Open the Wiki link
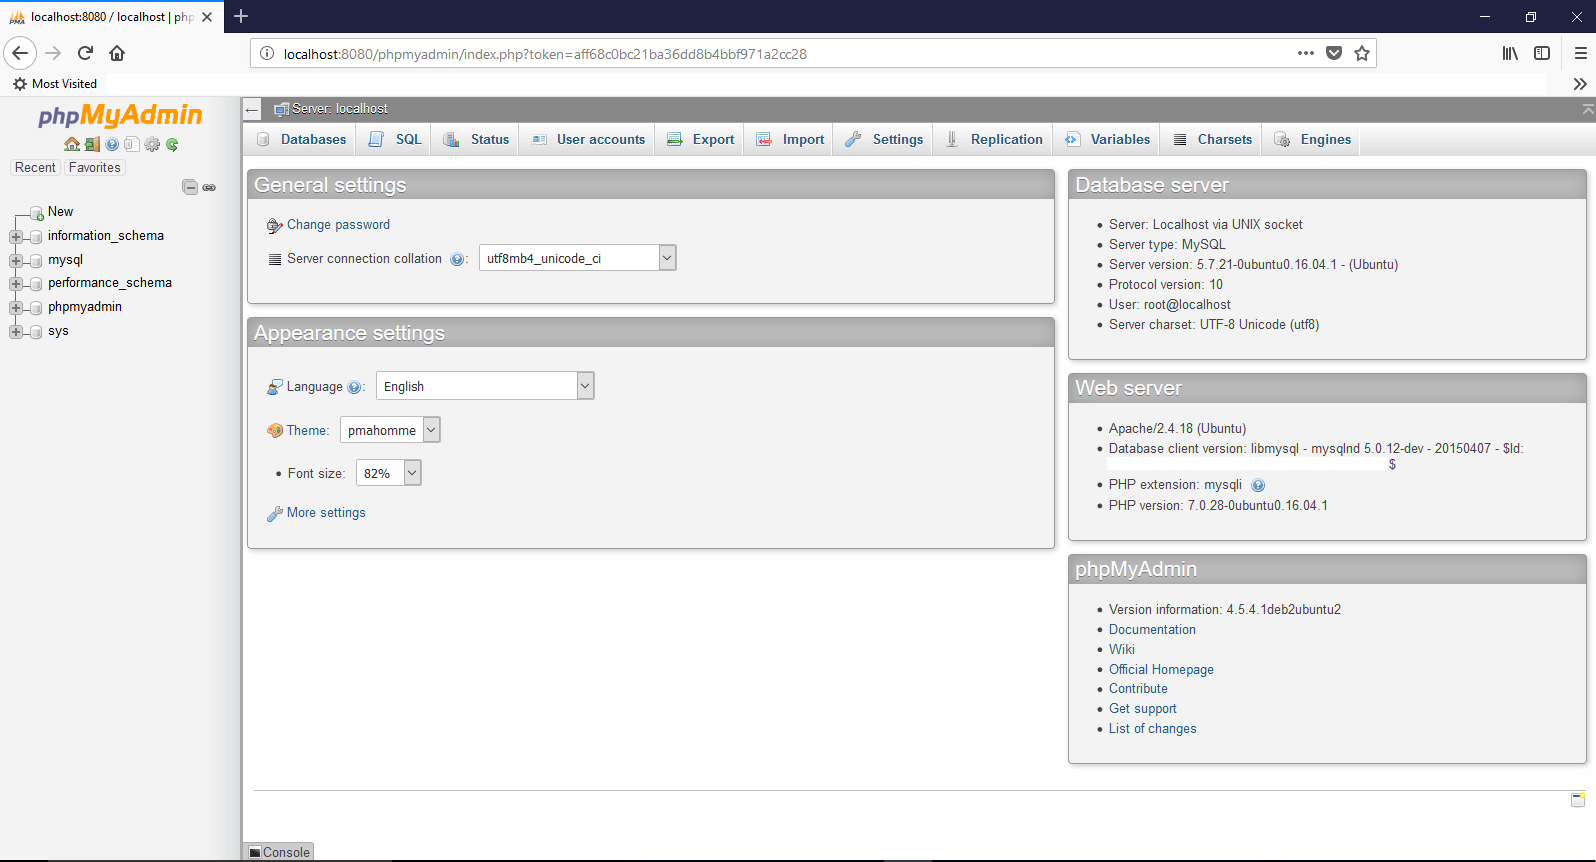Image resolution: width=1596 pixels, height=862 pixels. tap(1122, 650)
